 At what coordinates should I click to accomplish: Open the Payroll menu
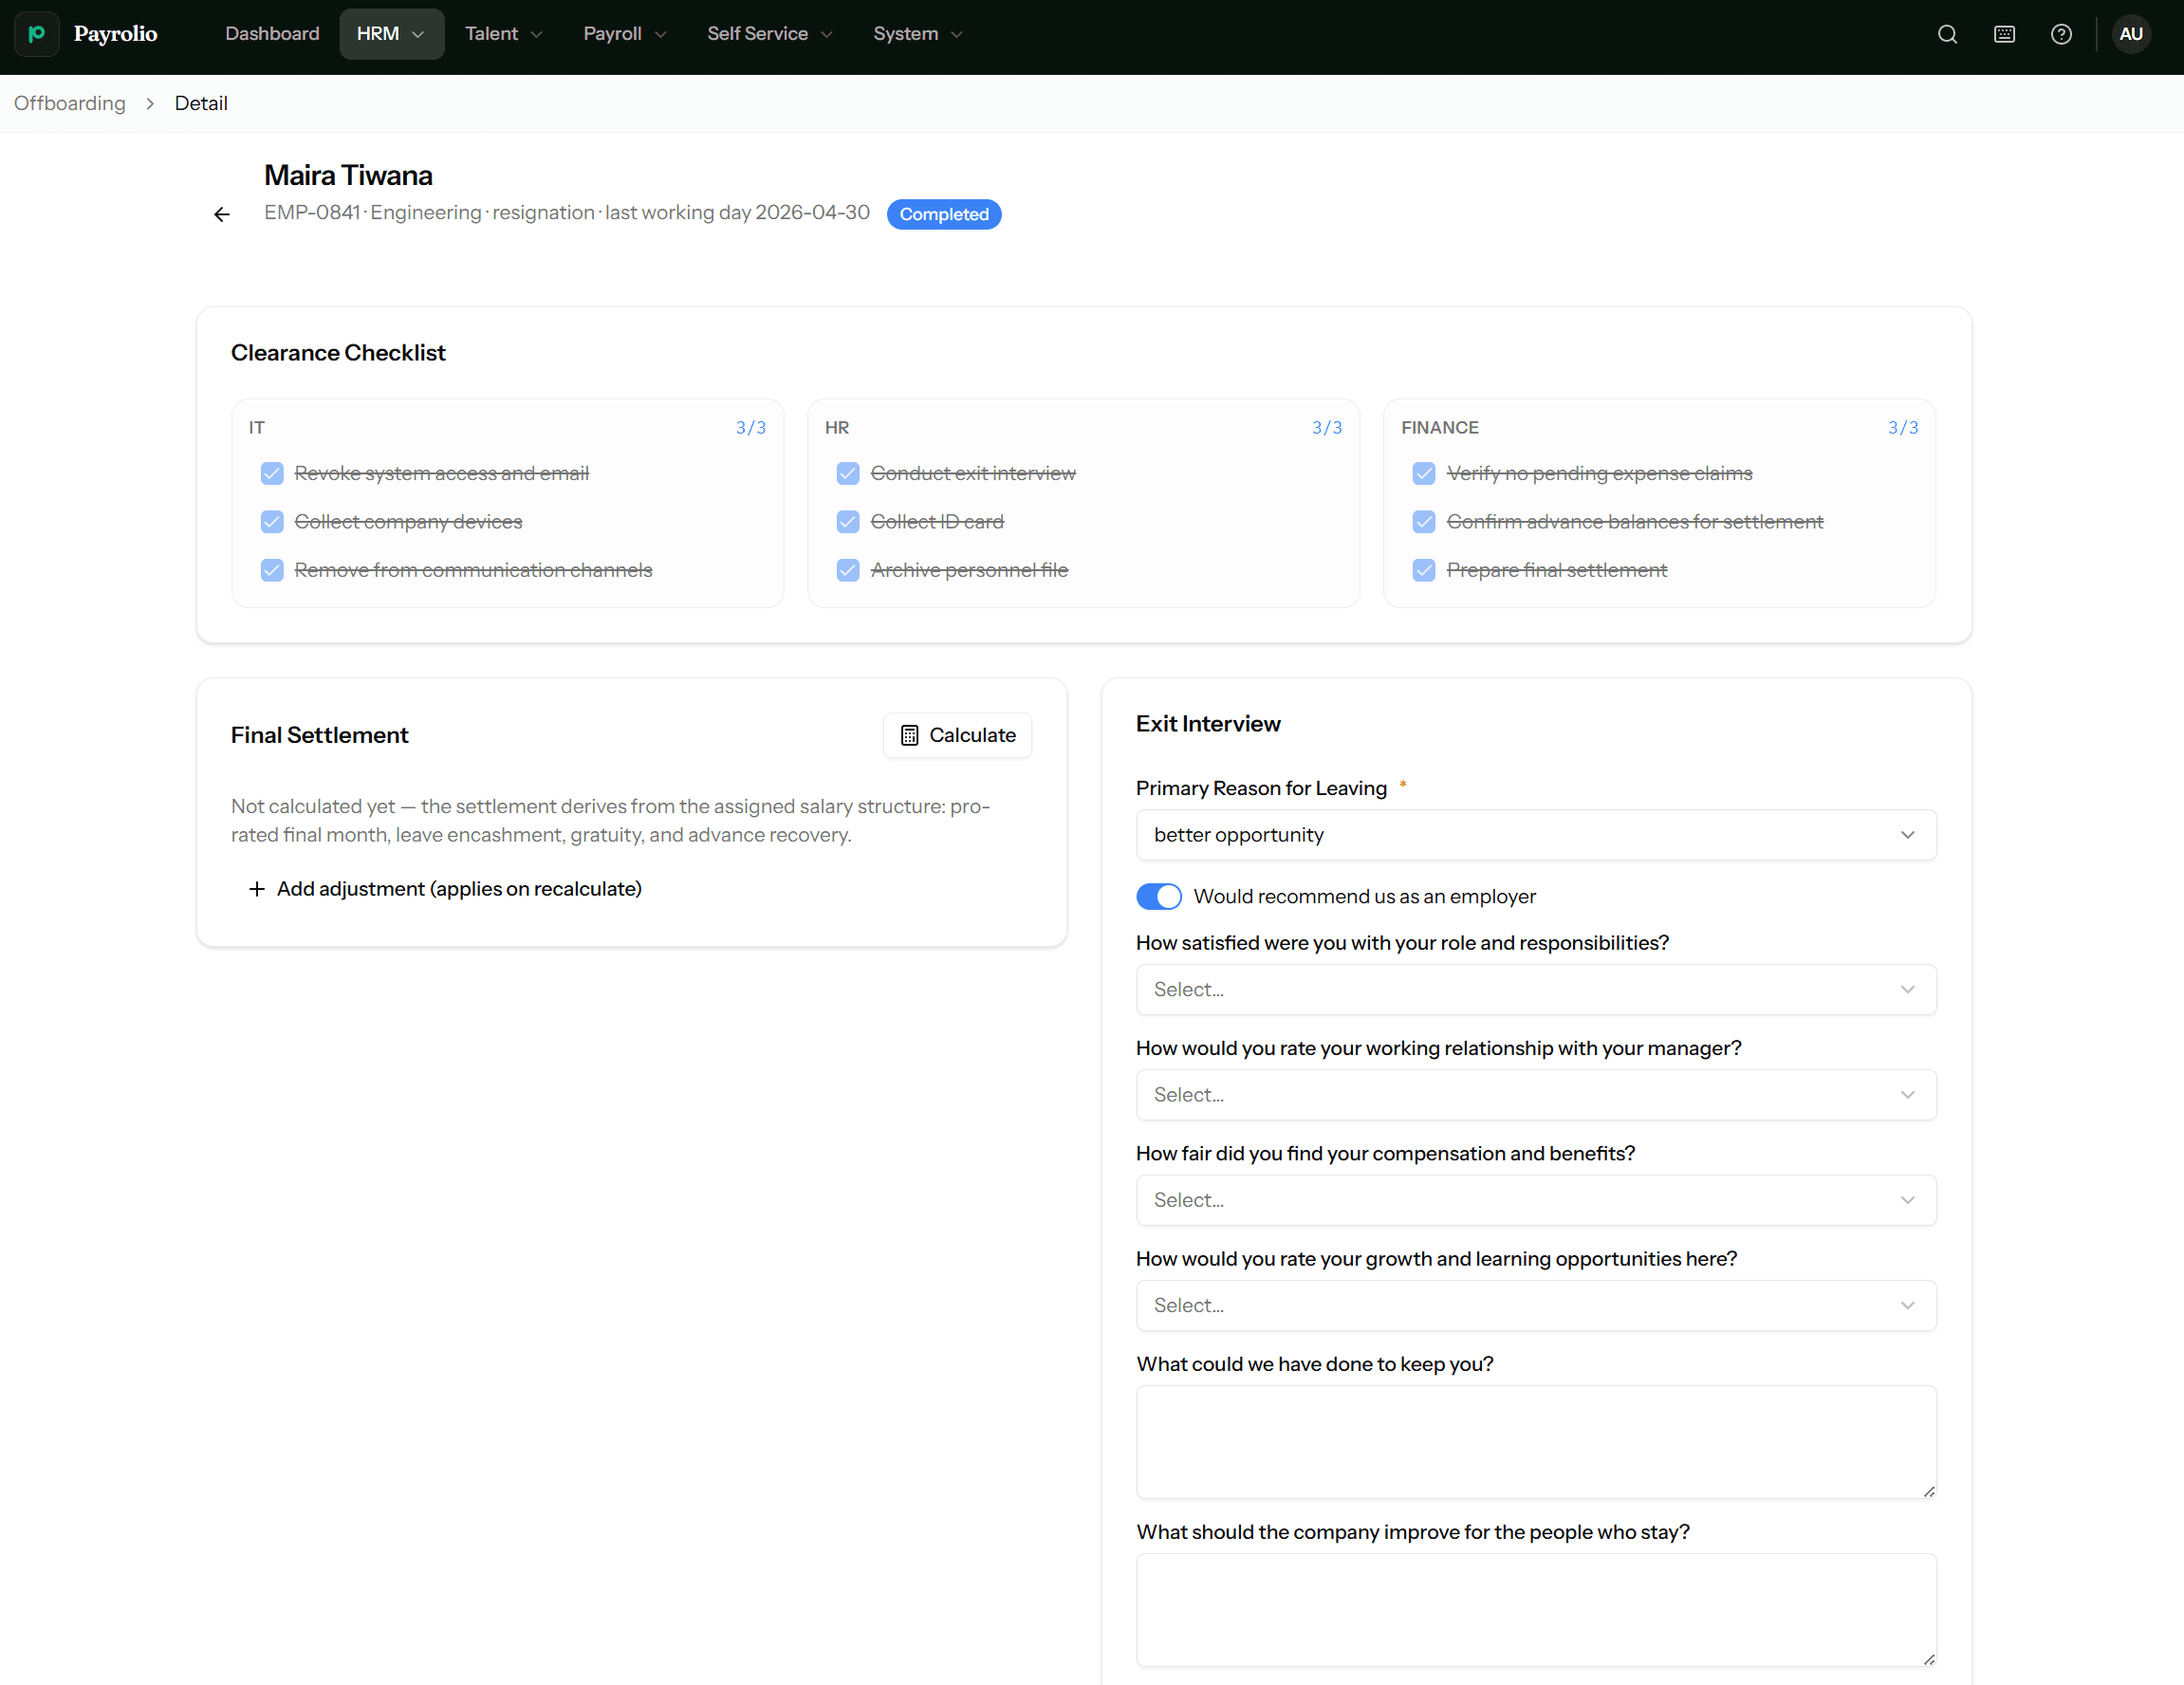[624, 34]
